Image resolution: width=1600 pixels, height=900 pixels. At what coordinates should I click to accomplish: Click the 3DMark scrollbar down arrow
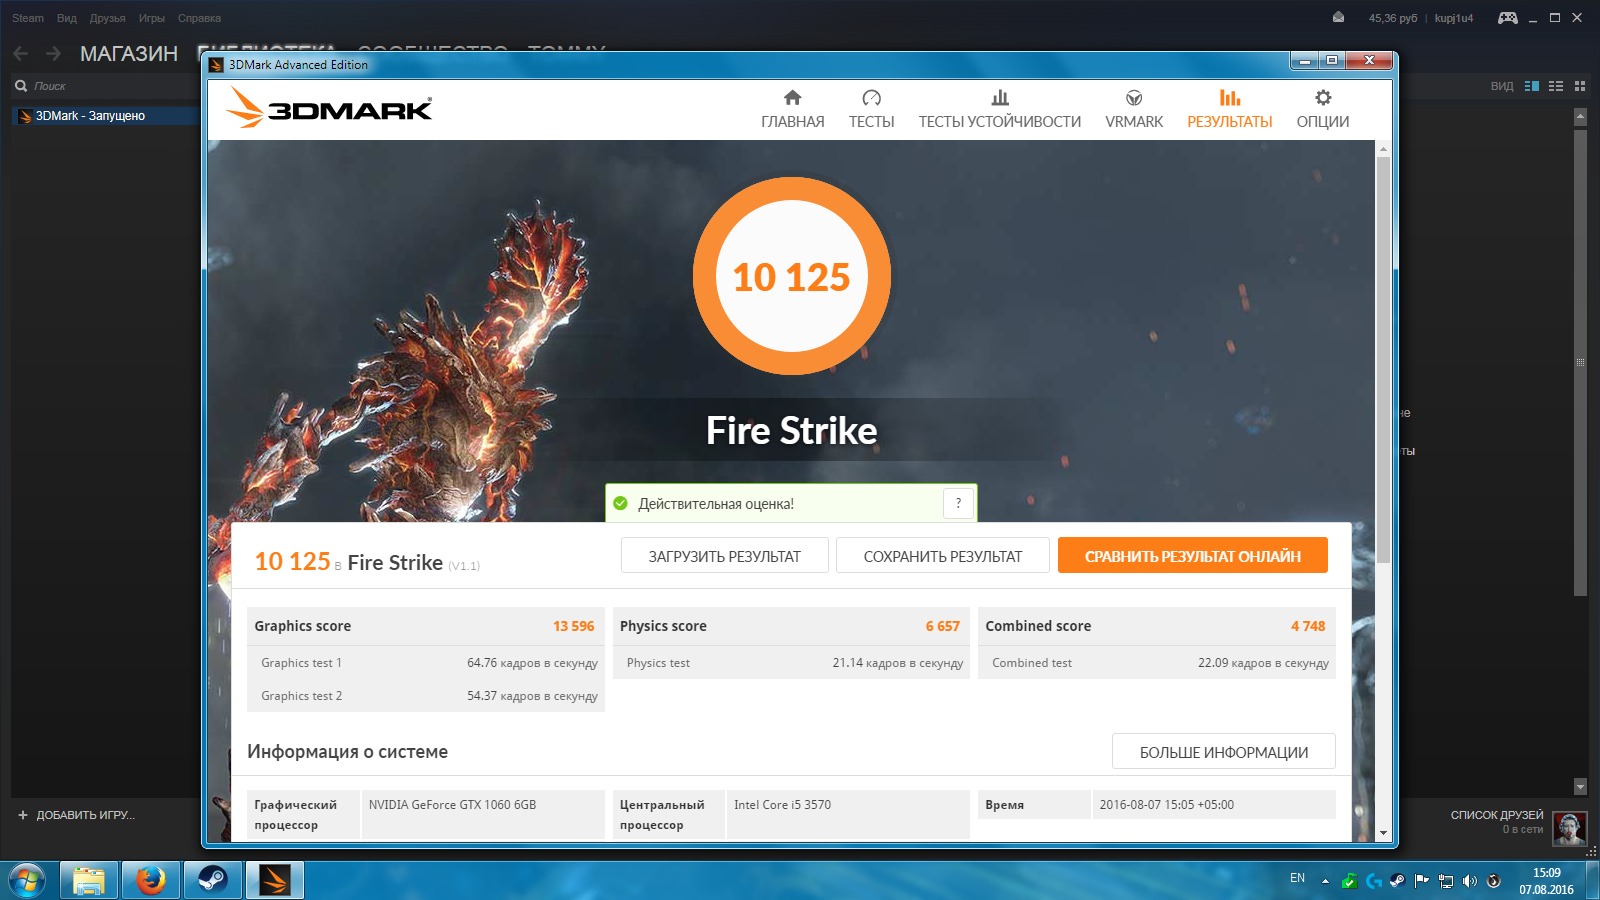[x=1384, y=833]
